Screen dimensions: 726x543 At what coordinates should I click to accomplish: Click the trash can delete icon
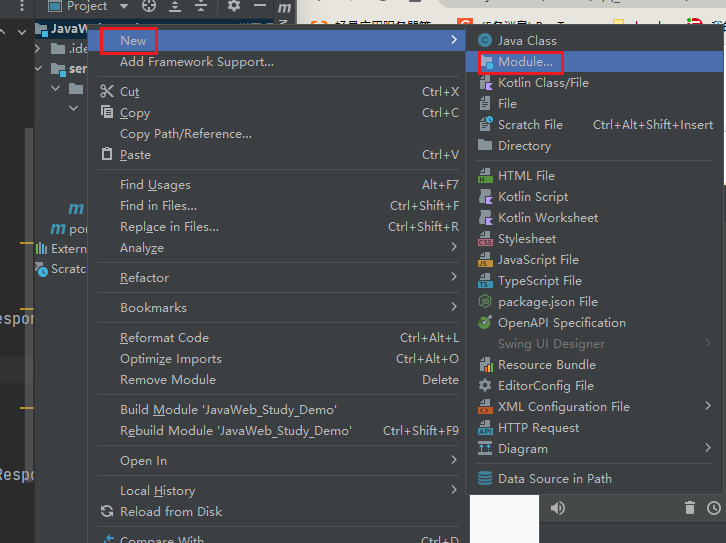point(689,508)
